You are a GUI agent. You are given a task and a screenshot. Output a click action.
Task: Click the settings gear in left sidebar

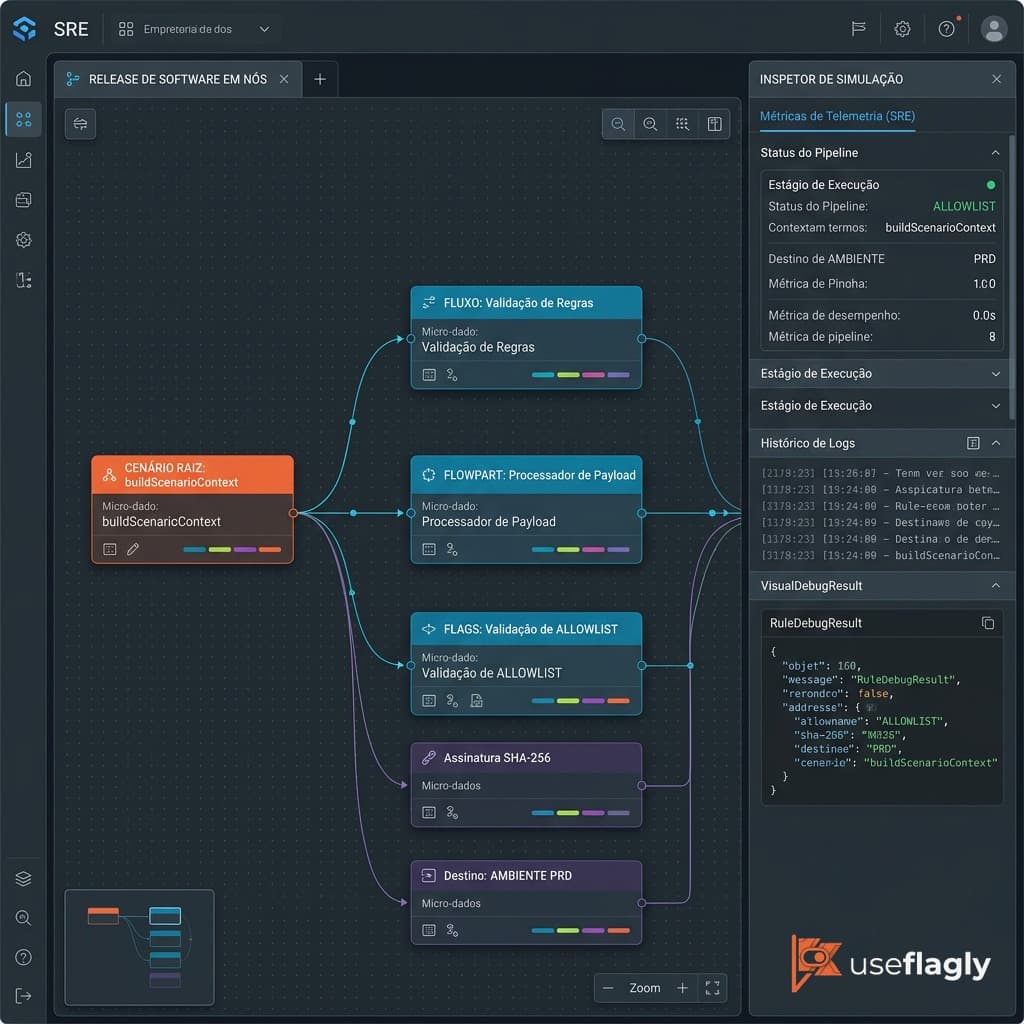24,240
